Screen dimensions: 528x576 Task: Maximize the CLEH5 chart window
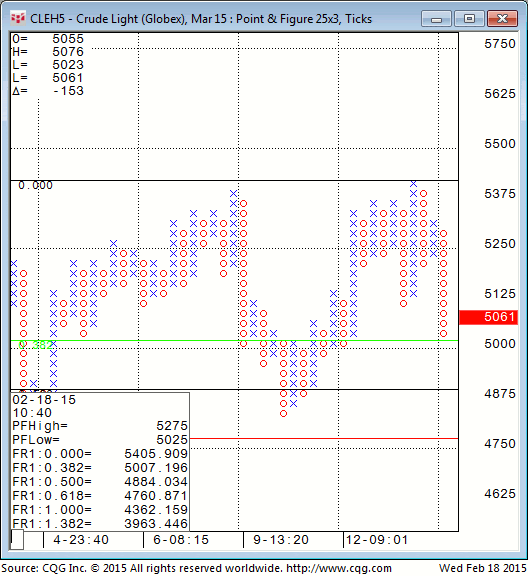coord(469,19)
